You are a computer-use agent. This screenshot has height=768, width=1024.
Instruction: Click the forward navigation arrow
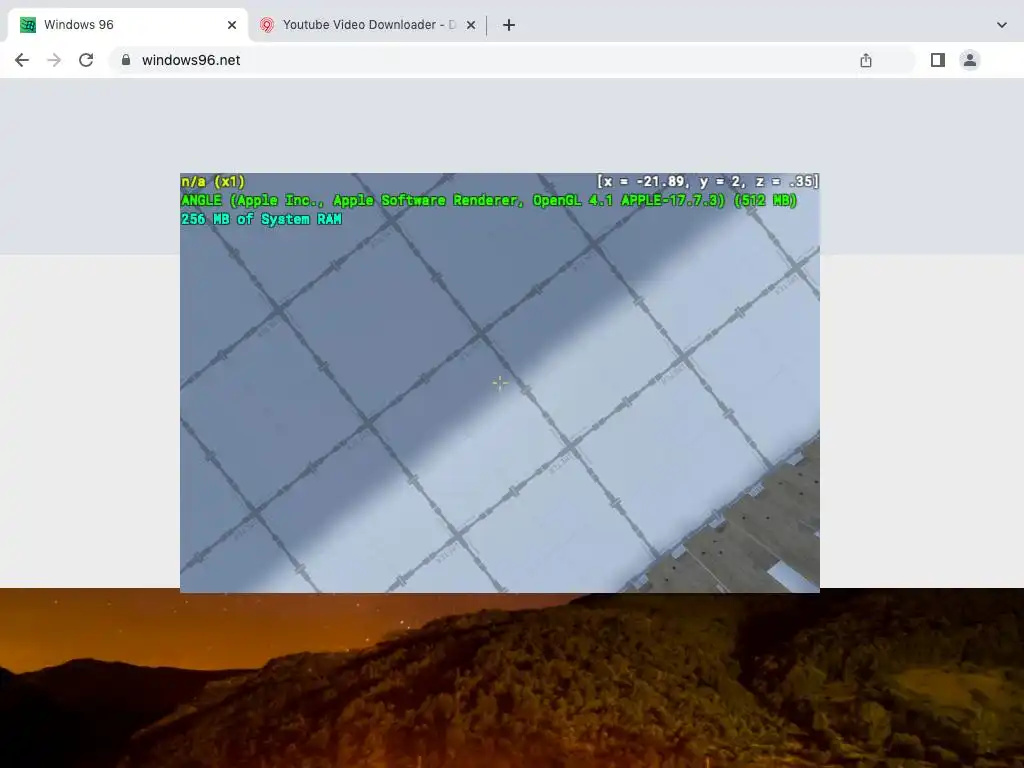[x=54, y=60]
